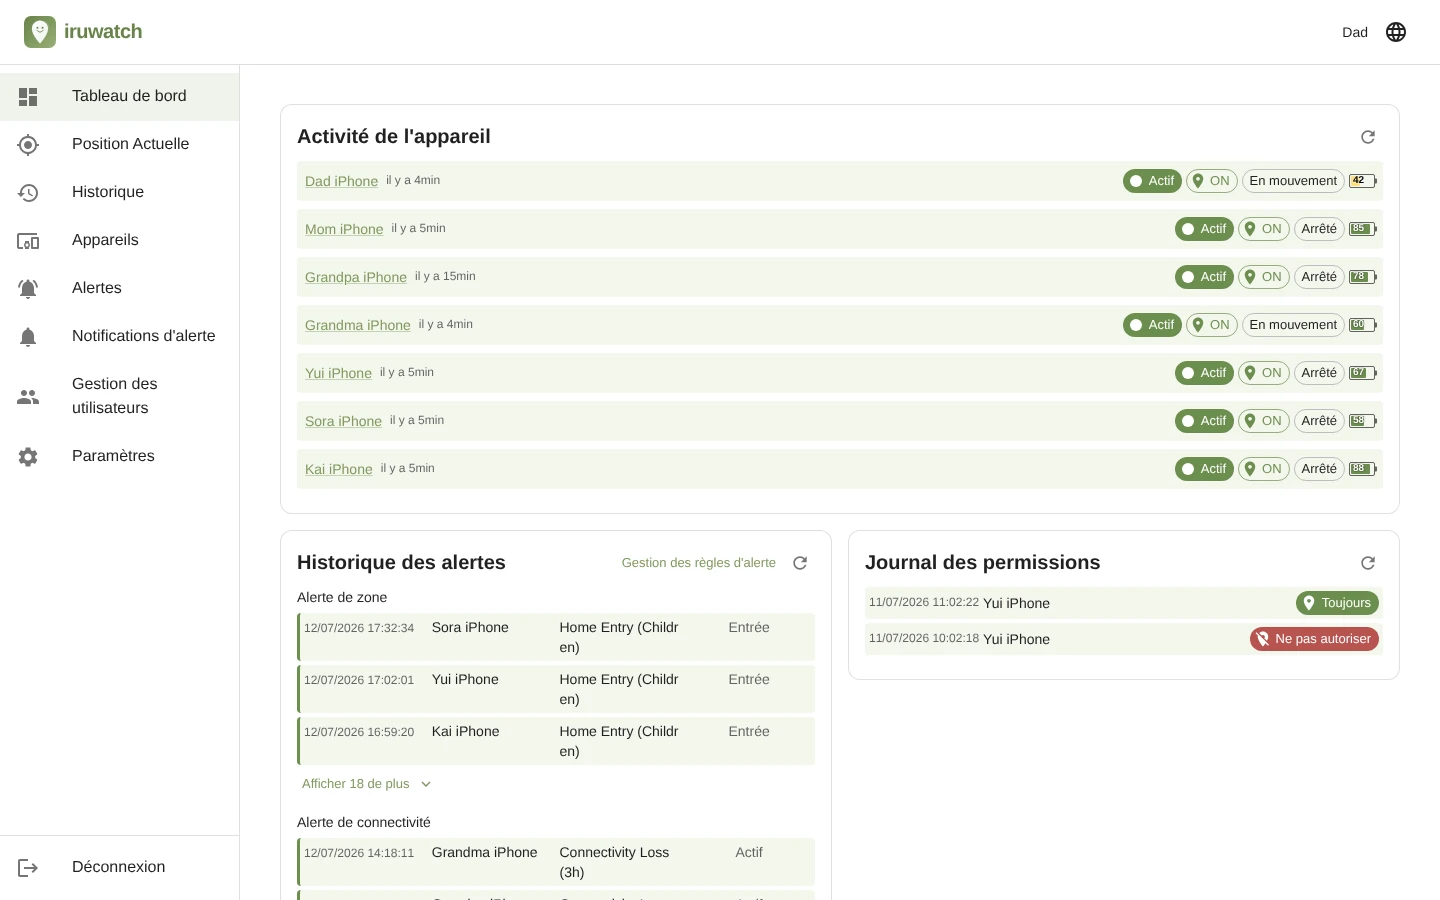Select the Yui iPhone 17:02:01 zone alert
Image resolution: width=1440 pixels, height=900 pixels.
tap(556, 689)
